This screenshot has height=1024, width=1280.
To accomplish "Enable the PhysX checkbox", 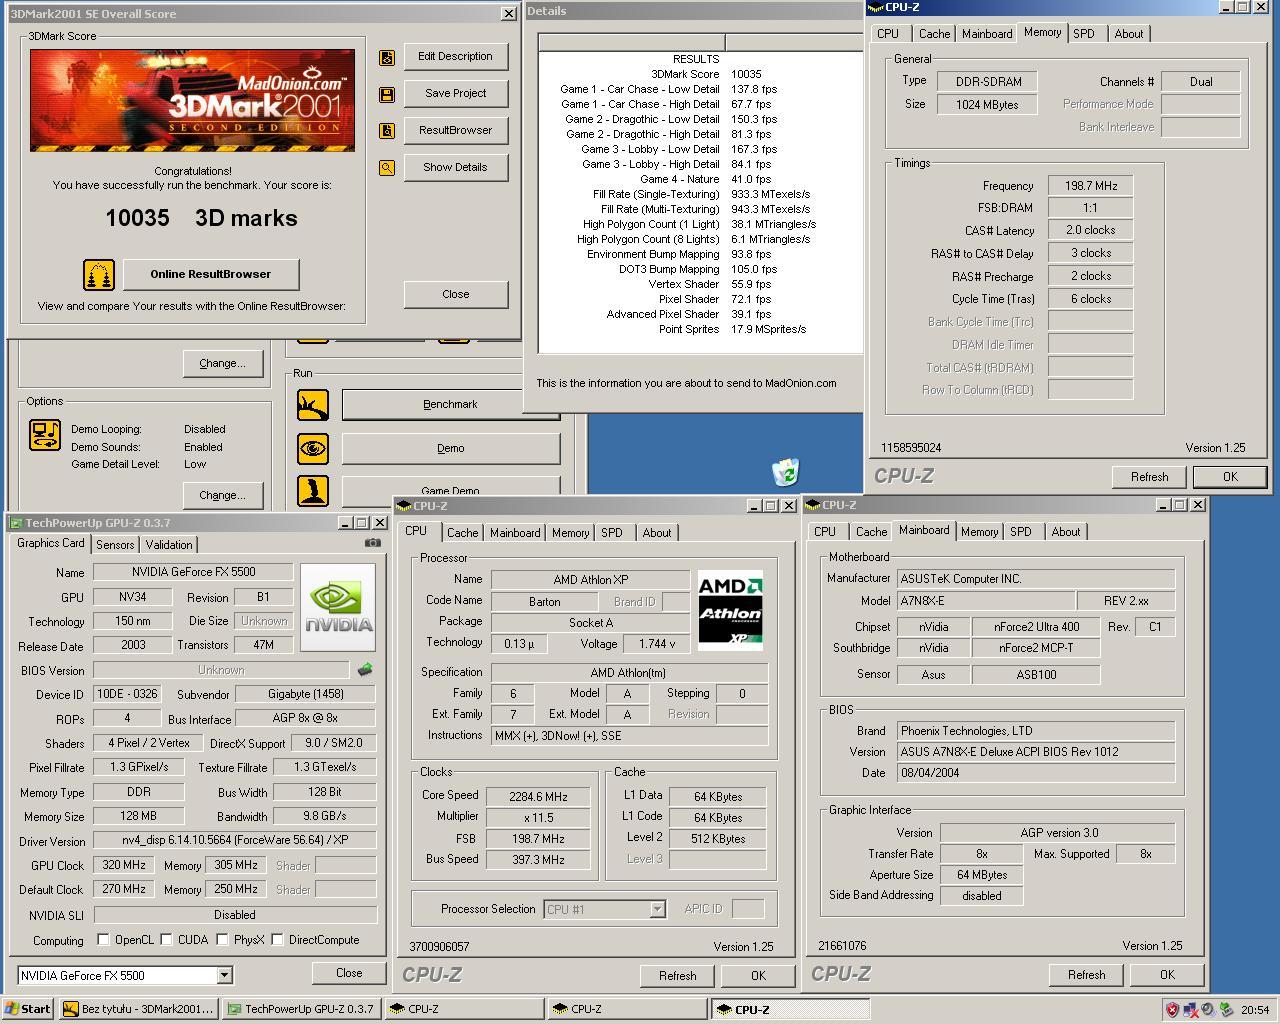I will pos(222,939).
